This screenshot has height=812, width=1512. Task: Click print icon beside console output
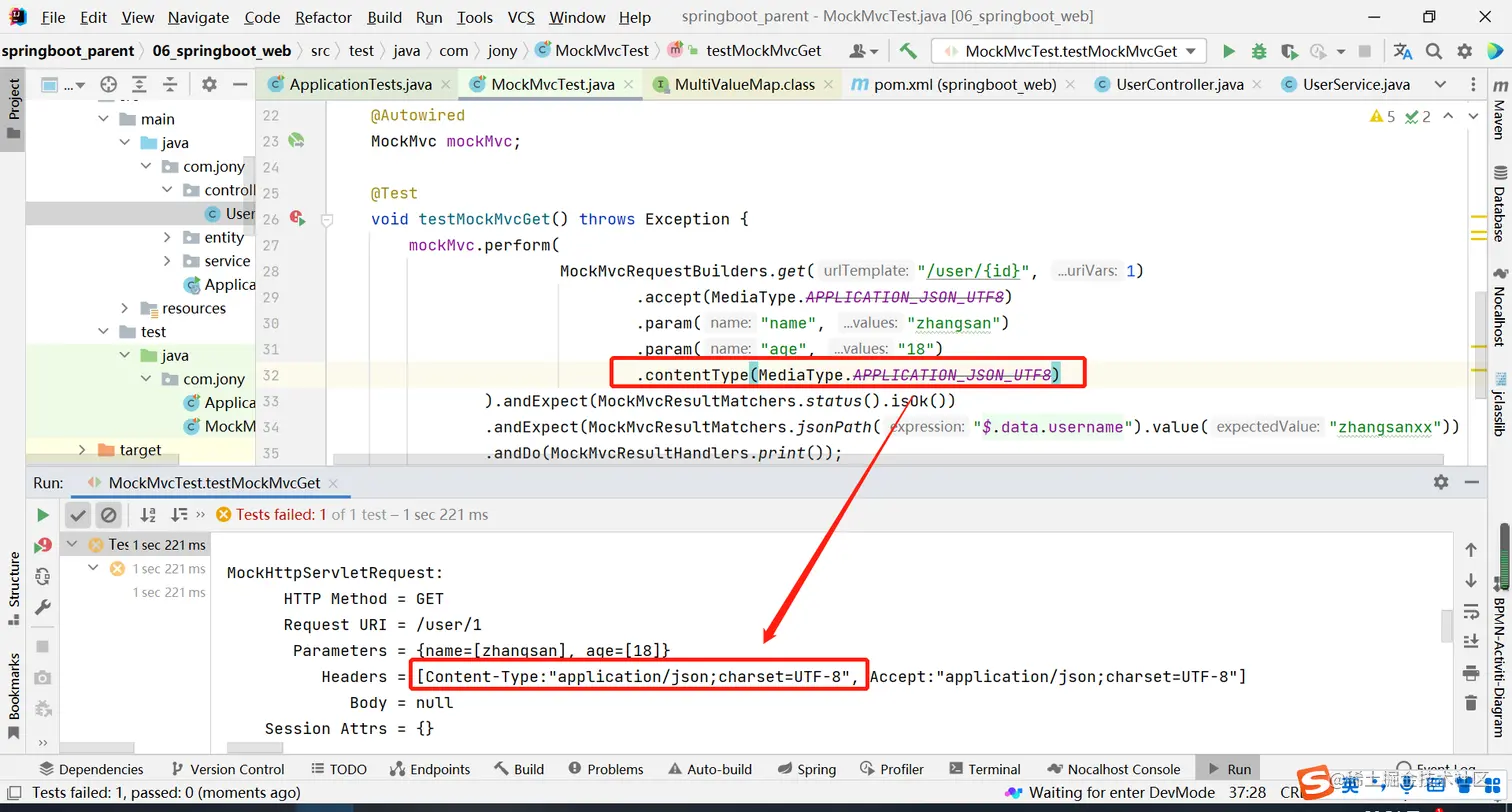pyautogui.click(x=1471, y=672)
